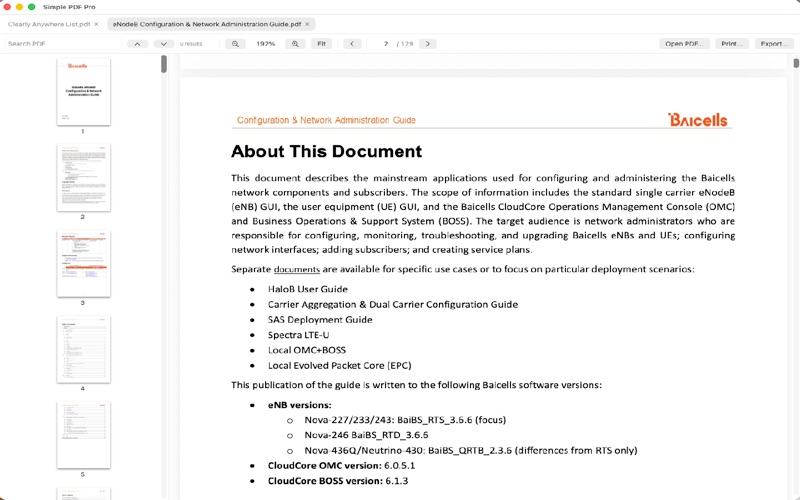The image size is (800, 500).
Task: Click the Export button
Action: point(773,44)
